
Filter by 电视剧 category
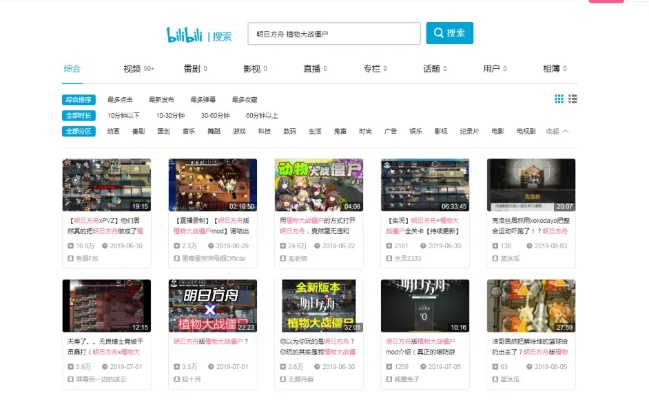click(x=526, y=131)
